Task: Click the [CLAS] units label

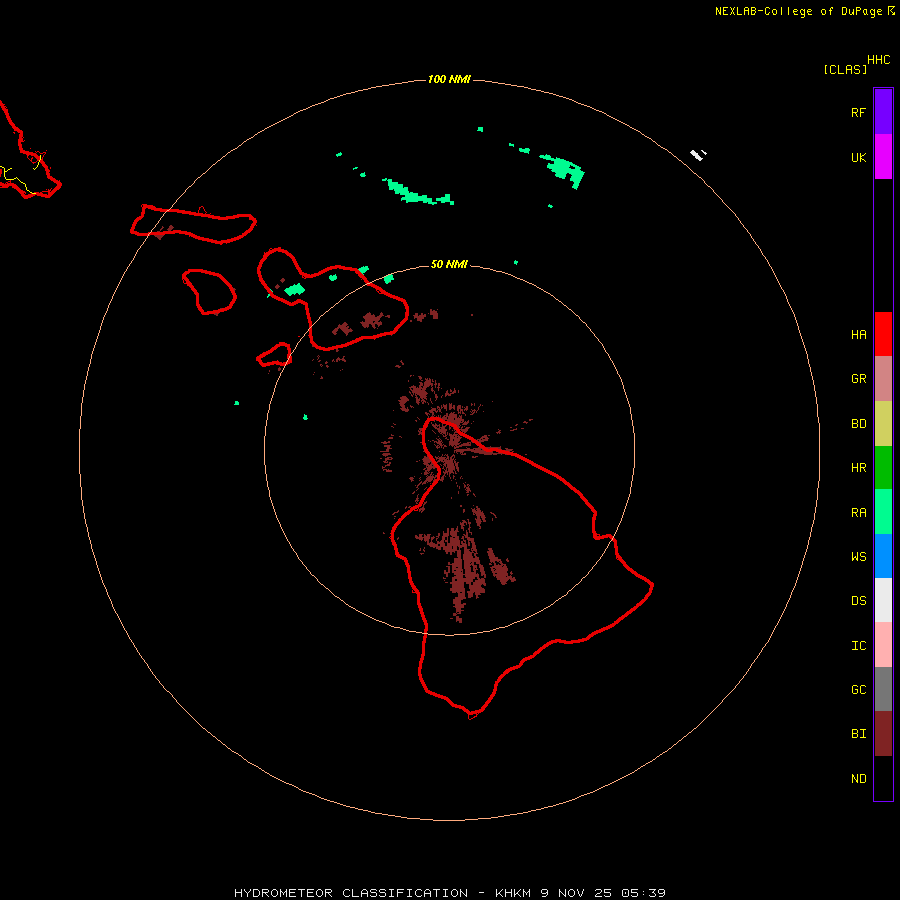Action: (845, 69)
